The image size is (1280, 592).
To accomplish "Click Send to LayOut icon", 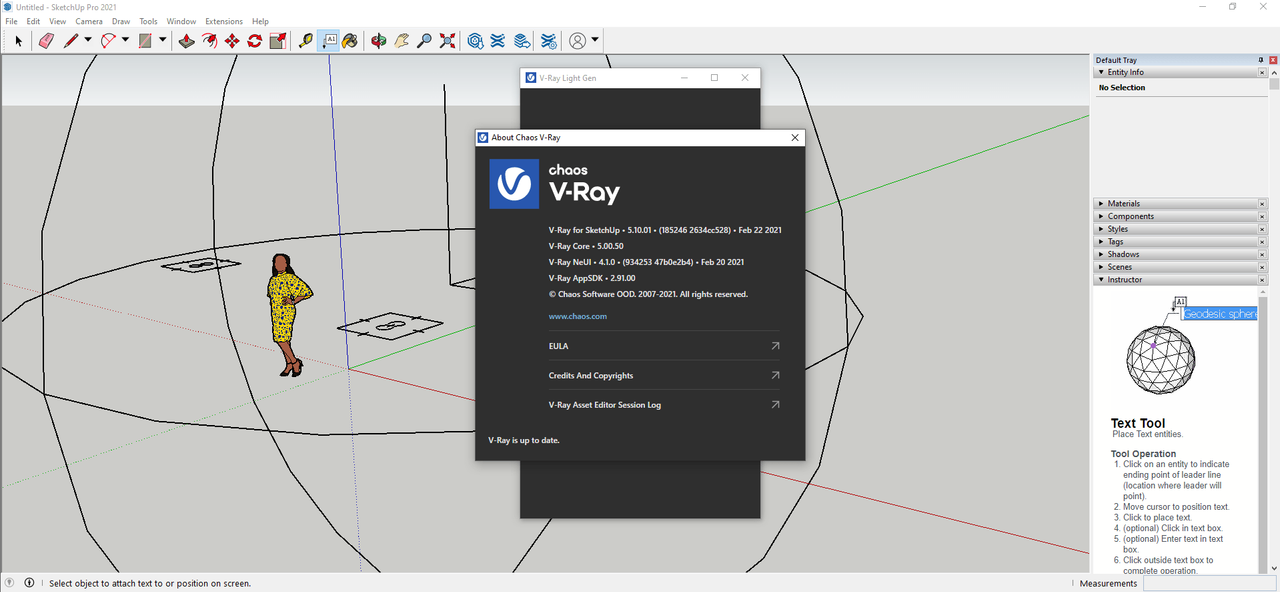I will coord(521,41).
